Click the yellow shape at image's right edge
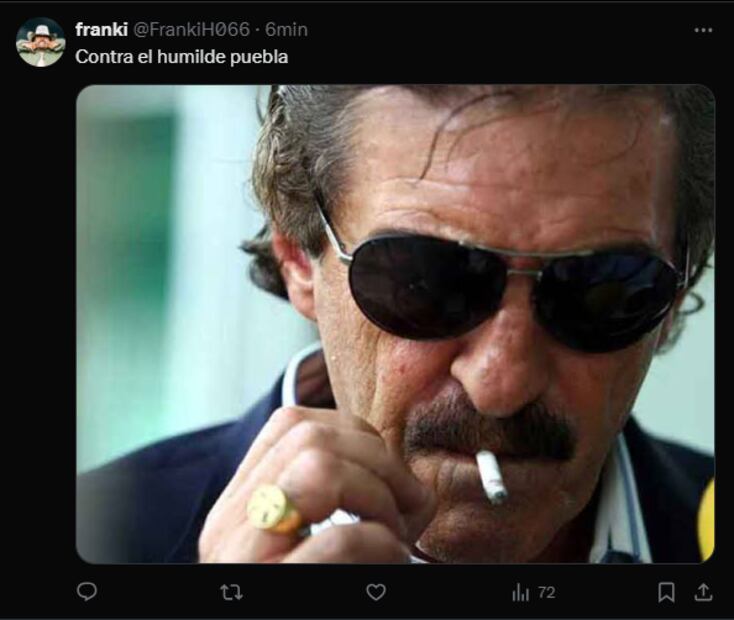This screenshot has height=620, width=734. pos(706,520)
